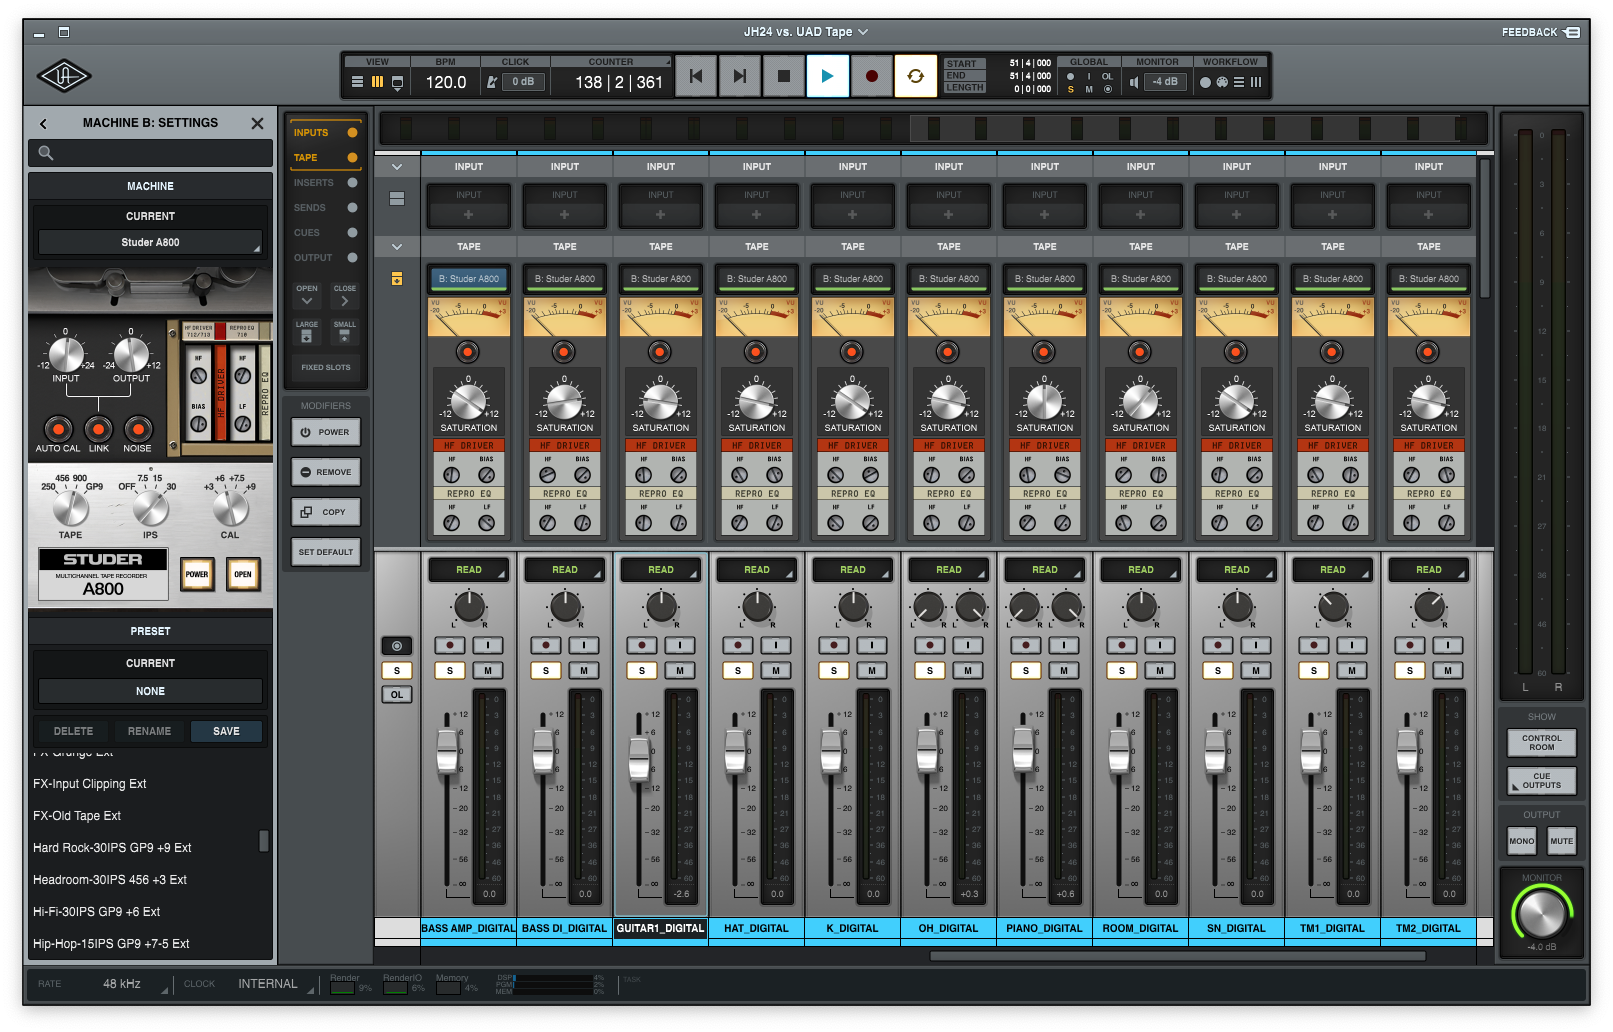Image resolution: width=1613 pixels, height=1032 pixels.
Task: Click the SET DEFAULT button
Action: pos(326,552)
